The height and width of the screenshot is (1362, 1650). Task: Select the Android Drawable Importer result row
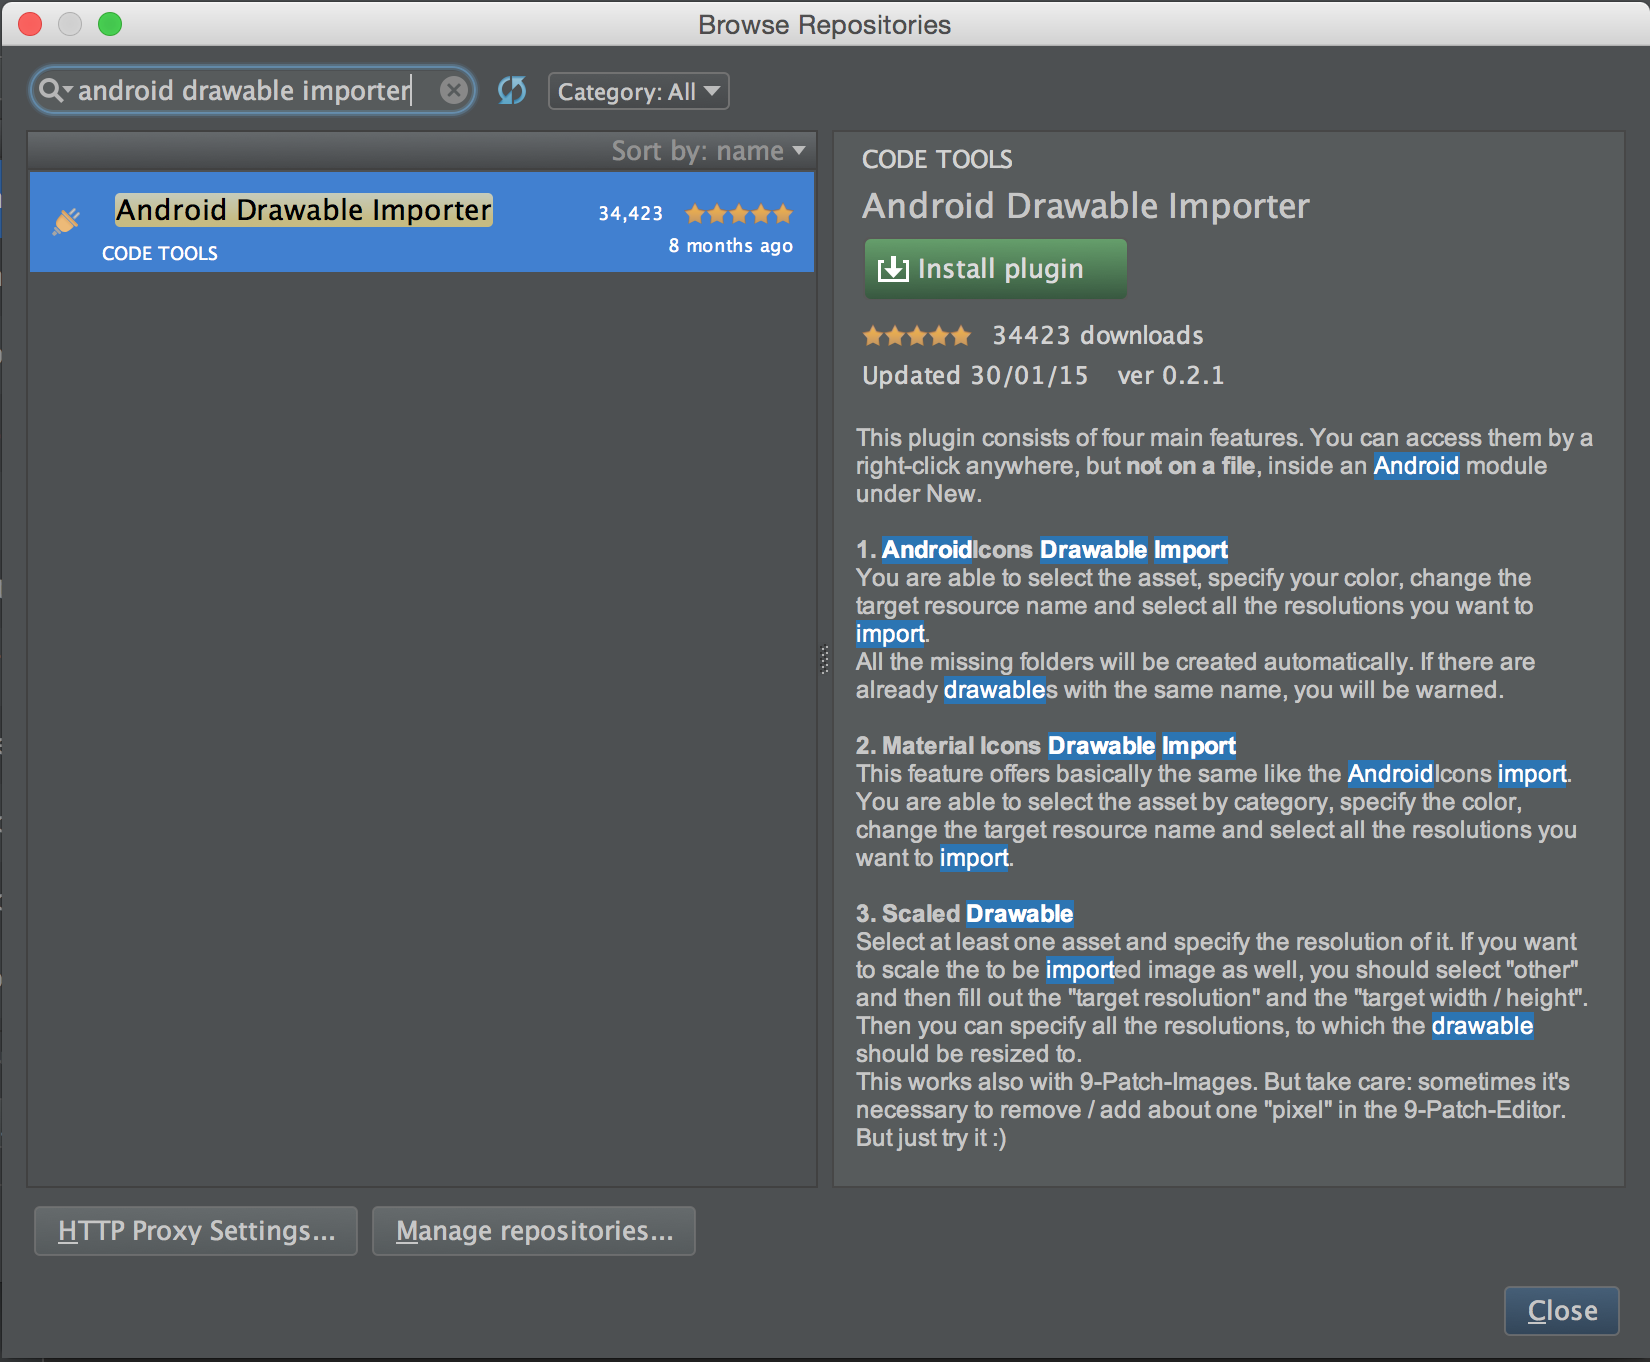point(422,222)
